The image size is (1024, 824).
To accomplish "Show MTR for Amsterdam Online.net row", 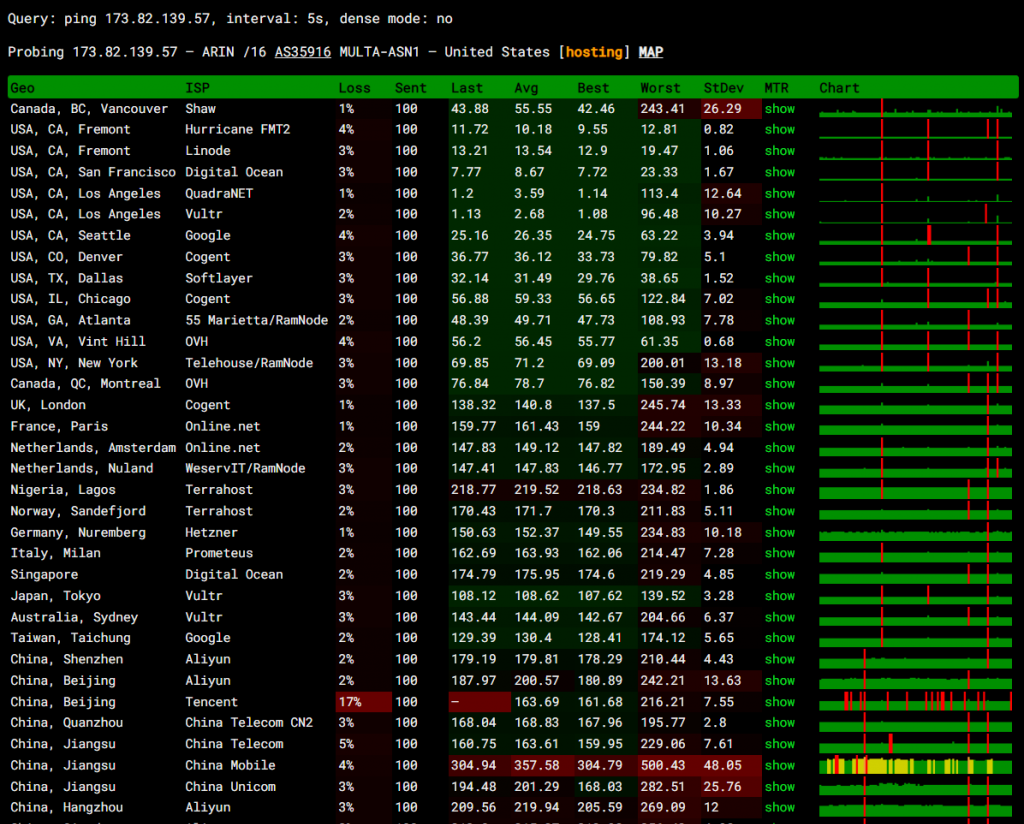I will point(780,448).
